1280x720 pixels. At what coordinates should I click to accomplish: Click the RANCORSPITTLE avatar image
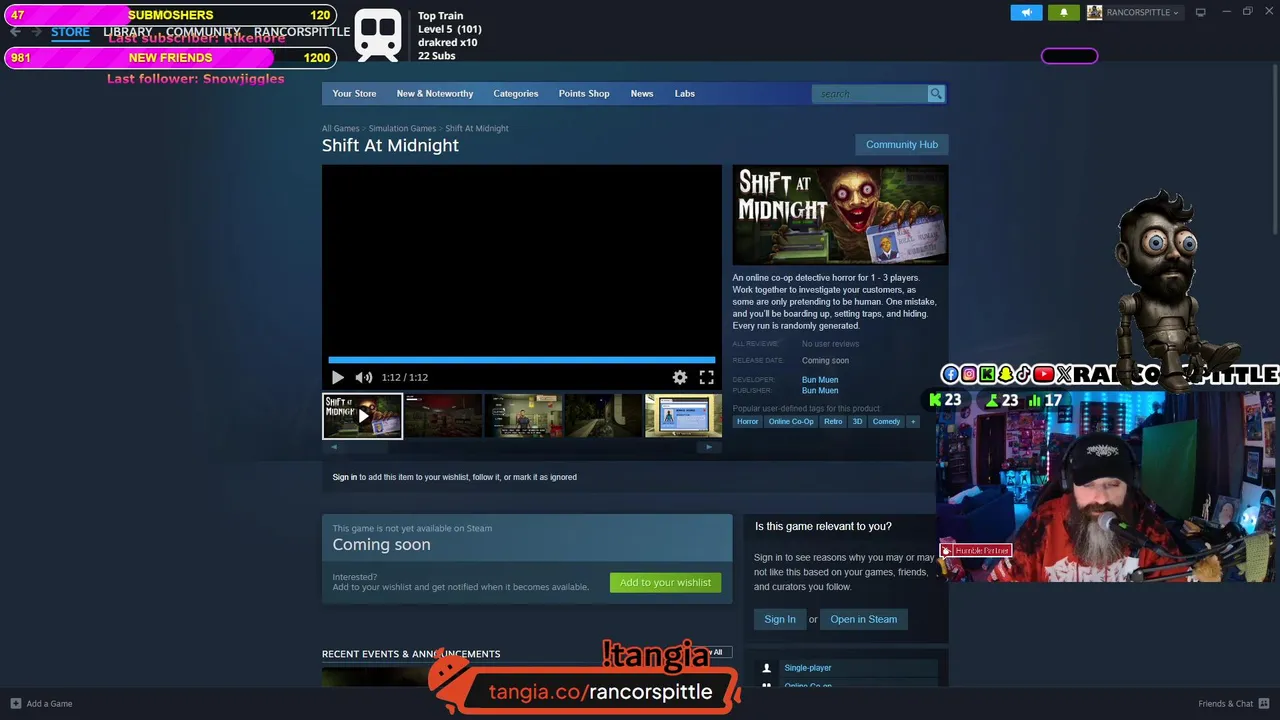point(1094,12)
